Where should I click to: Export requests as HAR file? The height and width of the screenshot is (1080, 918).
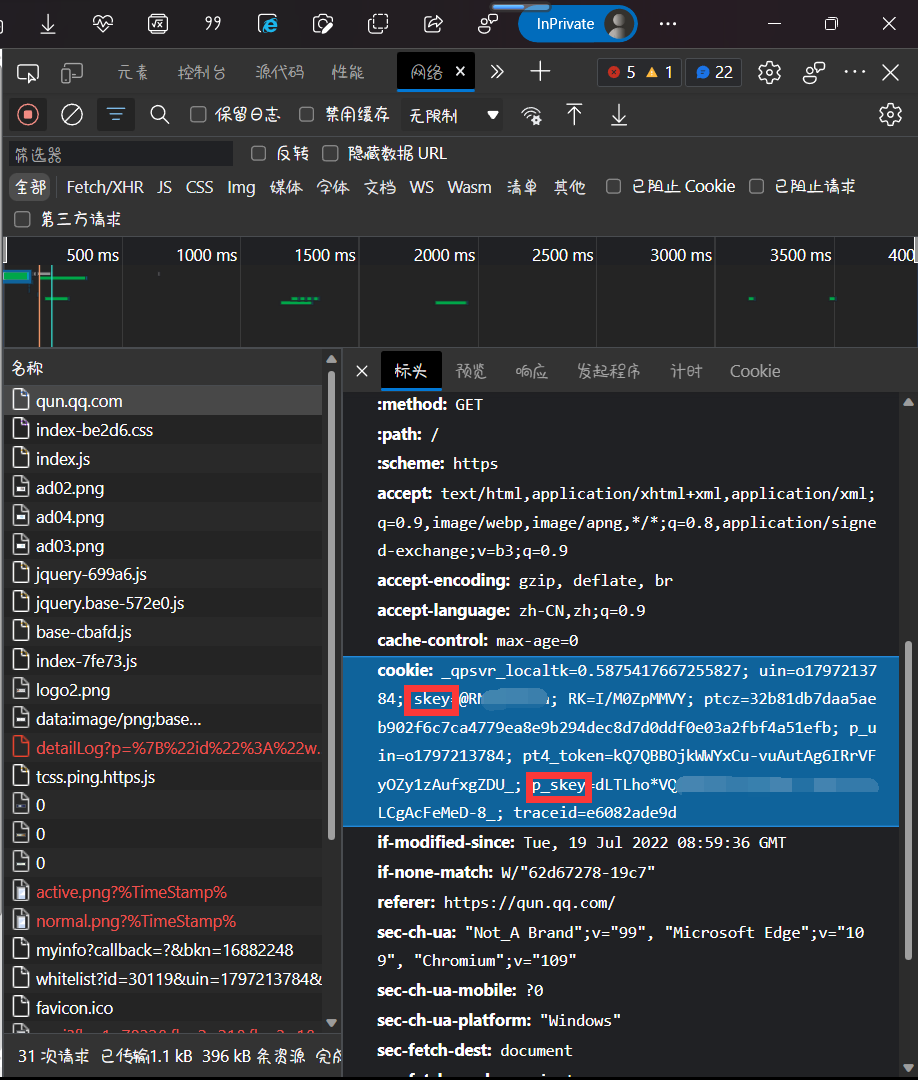[x=618, y=114]
